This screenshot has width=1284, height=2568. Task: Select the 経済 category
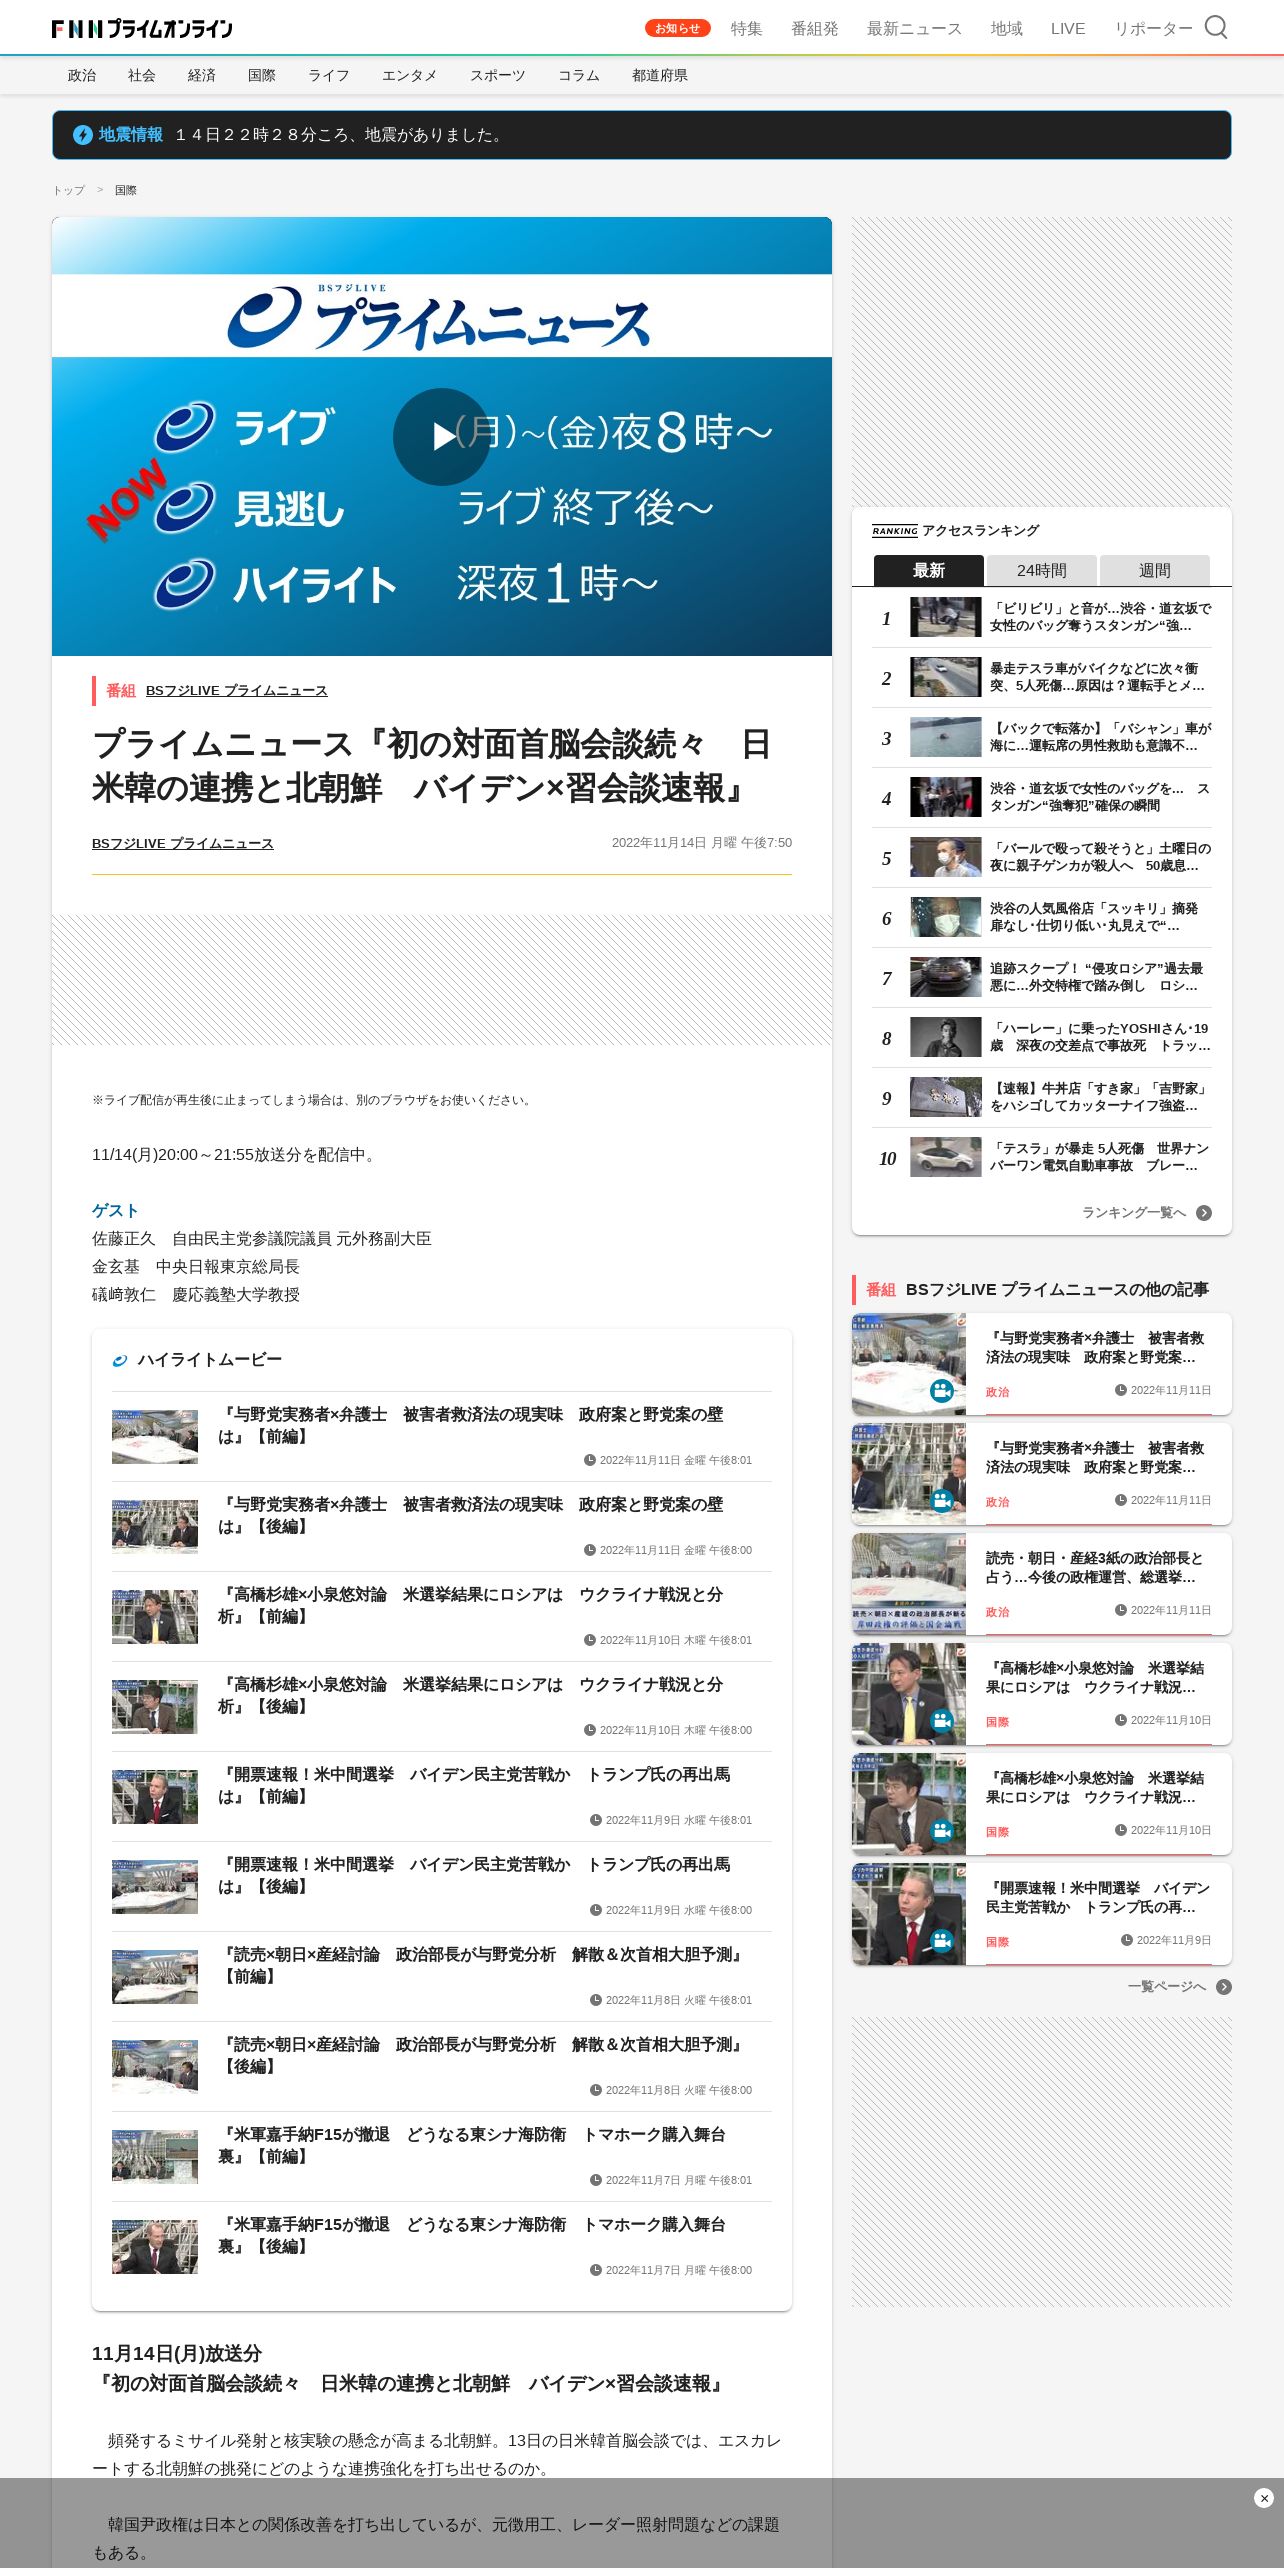click(x=202, y=75)
